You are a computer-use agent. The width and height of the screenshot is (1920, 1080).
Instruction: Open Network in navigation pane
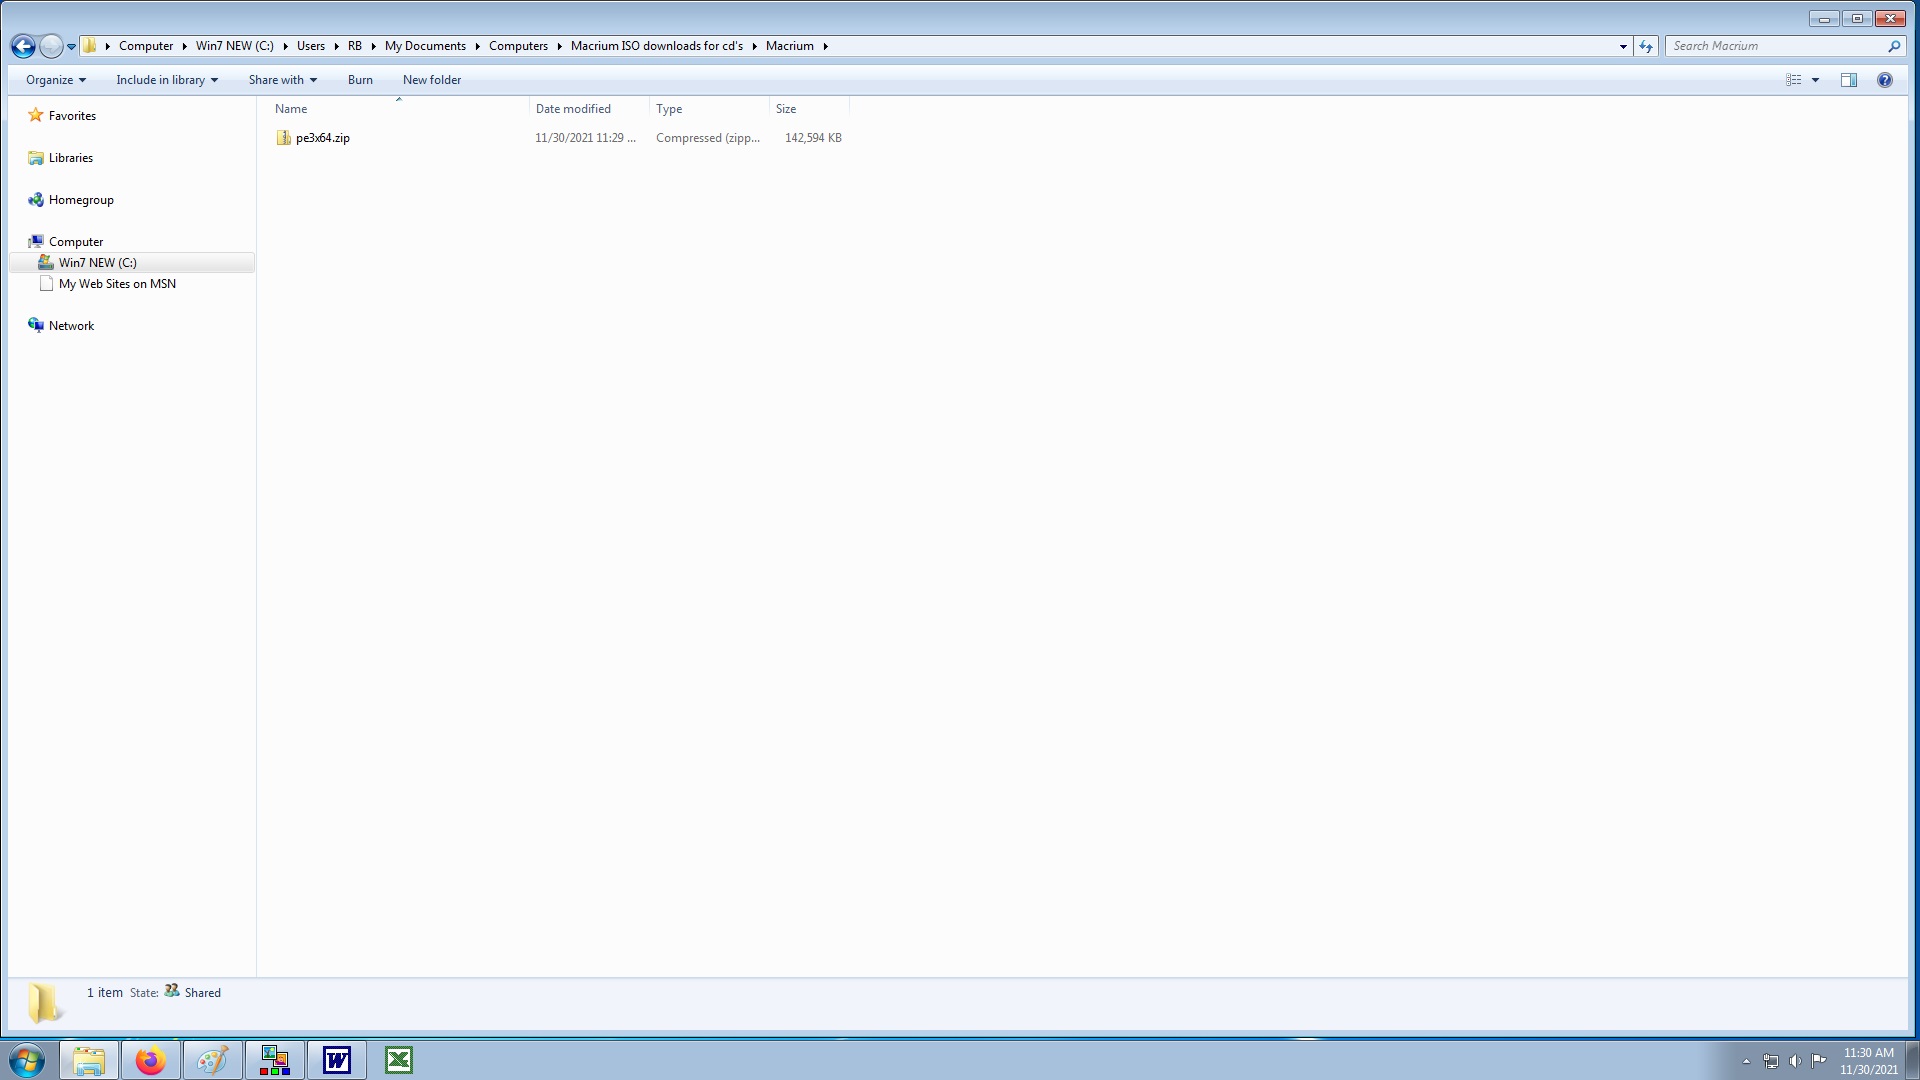pyautogui.click(x=71, y=326)
